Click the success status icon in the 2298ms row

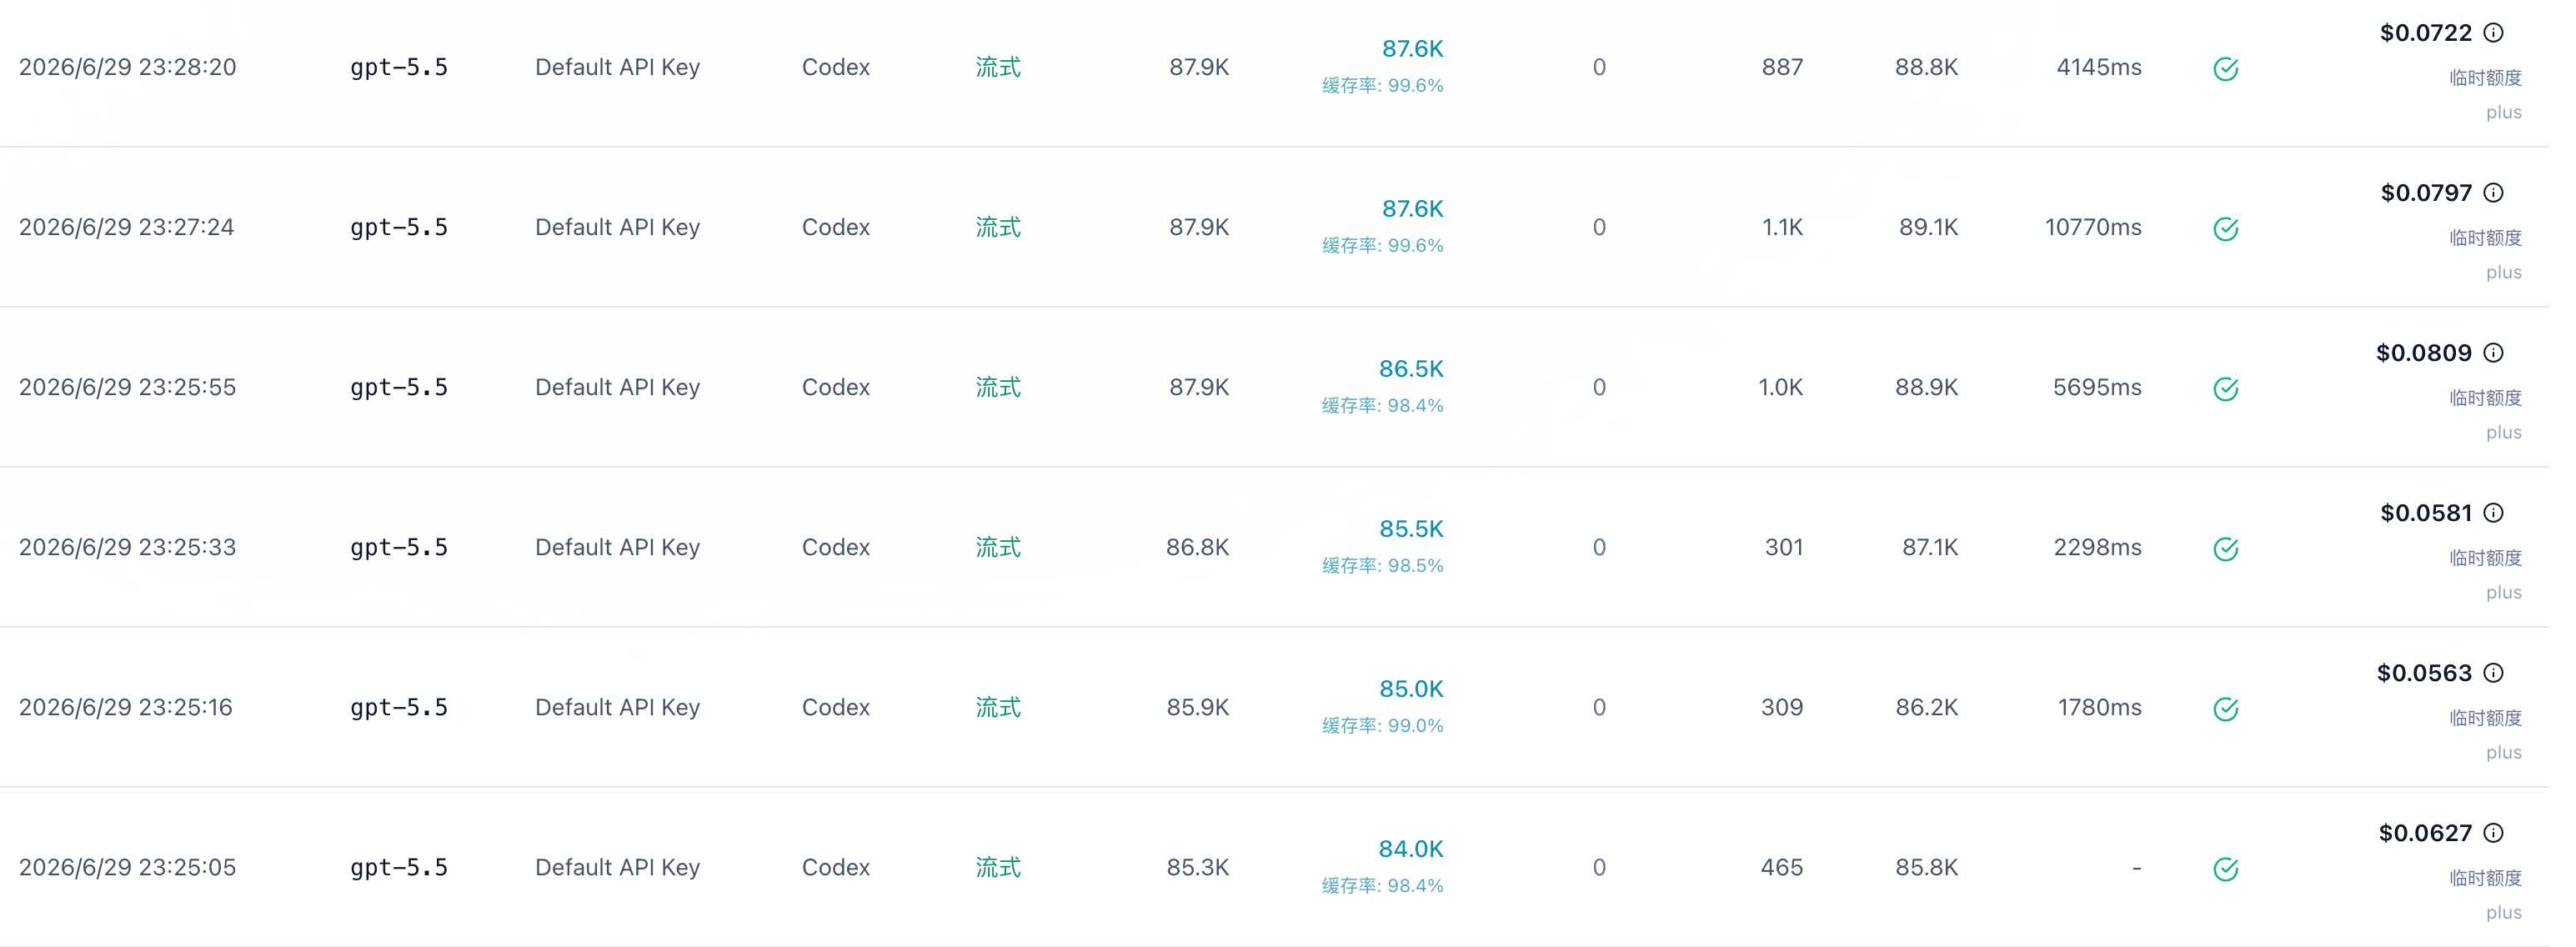click(x=2225, y=549)
